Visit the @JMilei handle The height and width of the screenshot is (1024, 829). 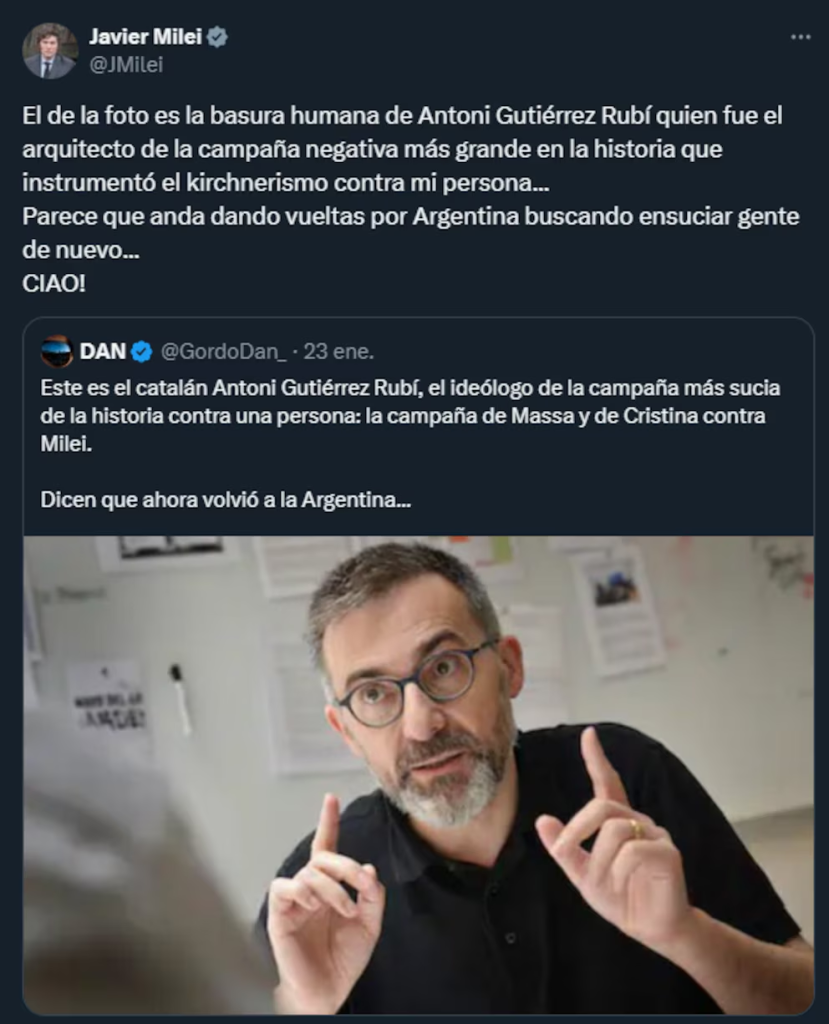(x=126, y=65)
